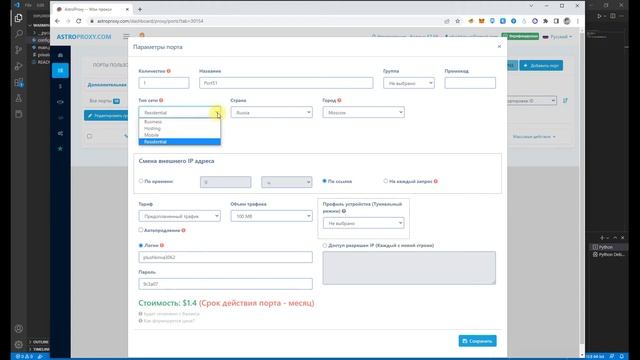Select На каждый запрос radio button
This screenshot has height=360, width=640.
386,181
